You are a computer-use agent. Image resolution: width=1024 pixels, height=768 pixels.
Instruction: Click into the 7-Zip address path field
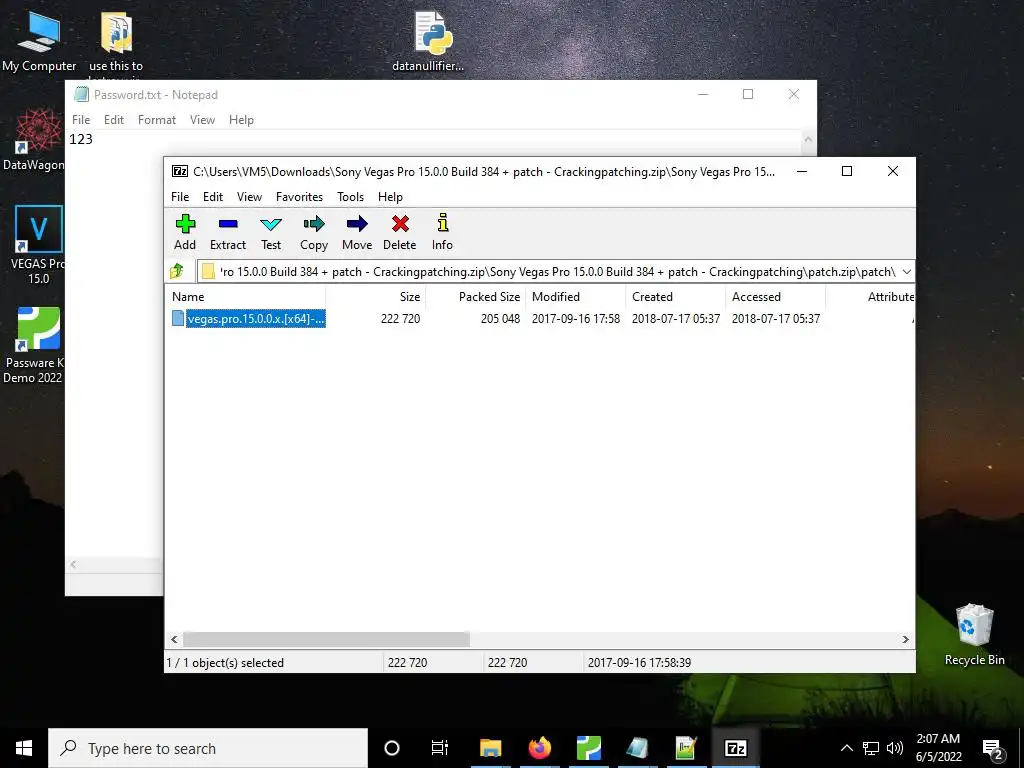click(549, 272)
